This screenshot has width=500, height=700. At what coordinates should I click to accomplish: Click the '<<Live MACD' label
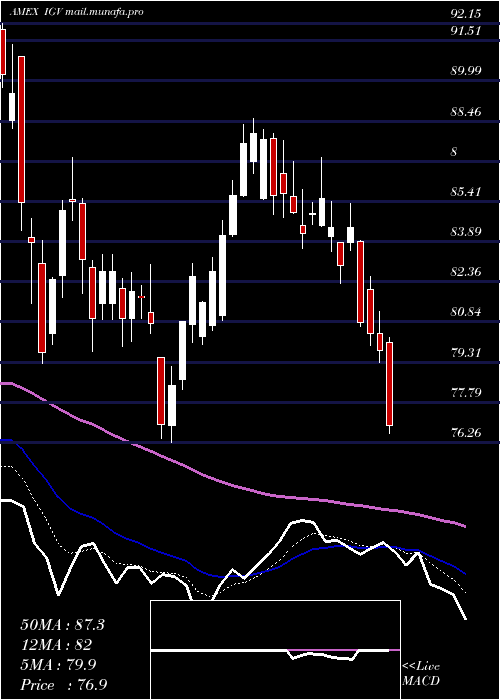(x=421, y=674)
